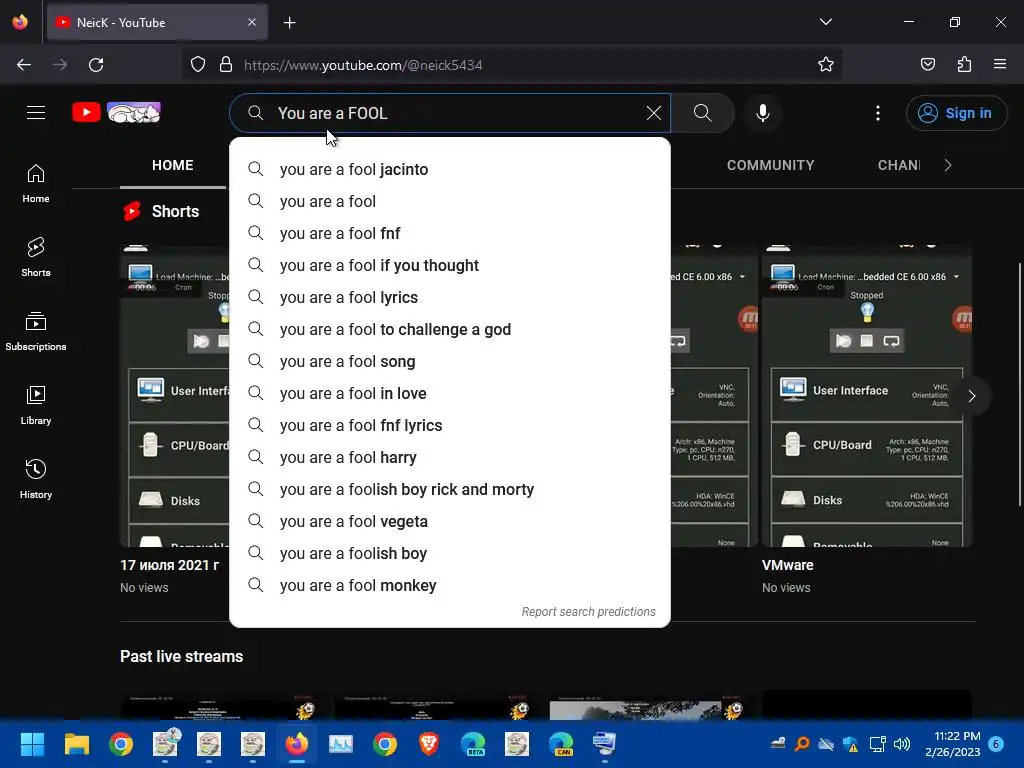Show more channel tabs with chevron
The height and width of the screenshot is (768, 1024).
pyautogui.click(x=948, y=165)
